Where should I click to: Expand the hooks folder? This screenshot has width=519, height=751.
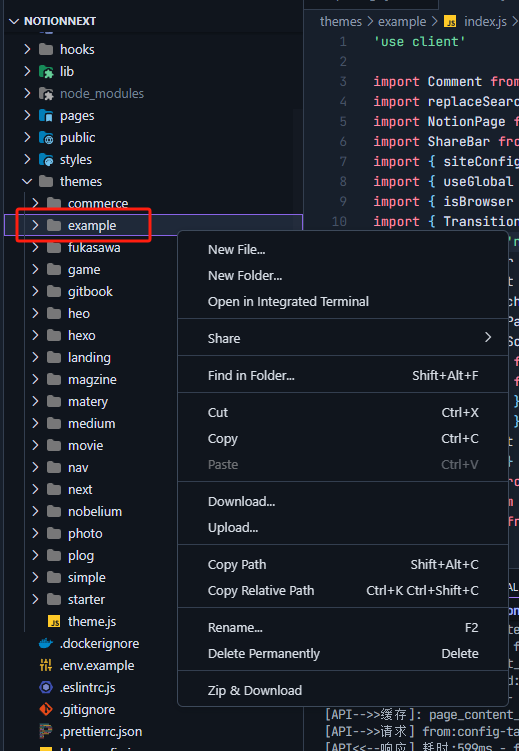coord(27,49)
